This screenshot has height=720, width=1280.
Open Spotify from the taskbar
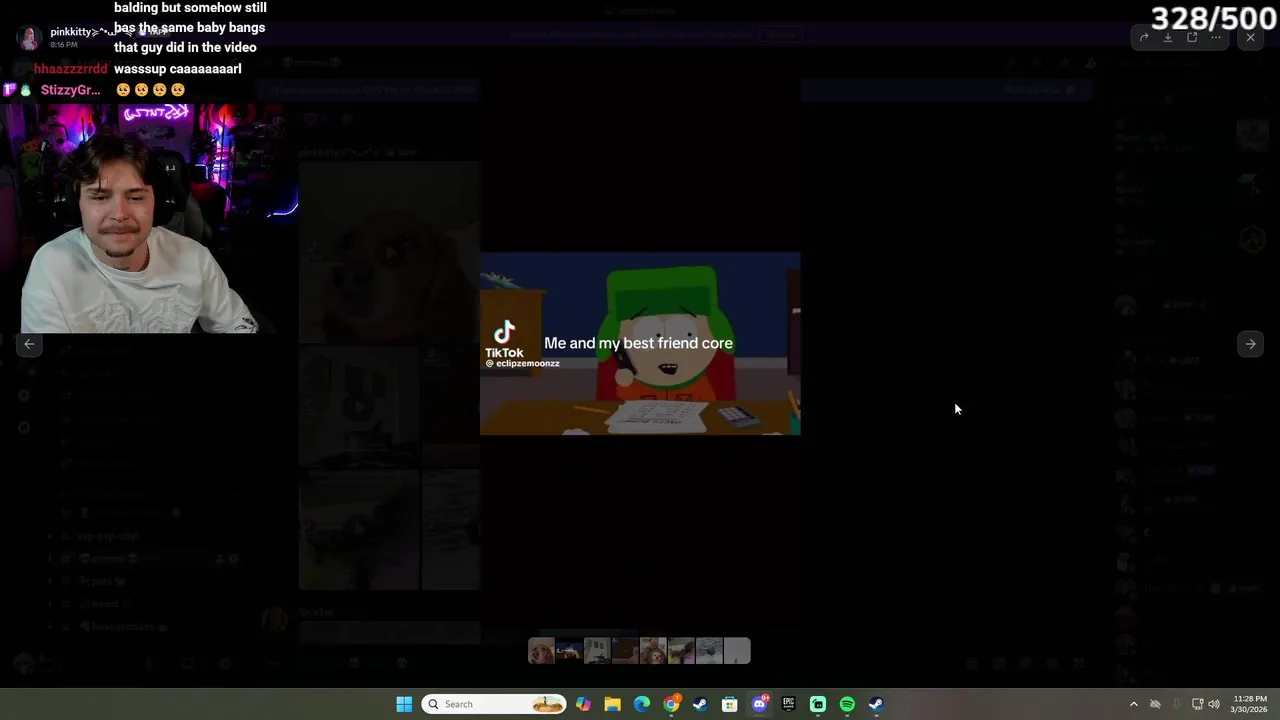point(847,704)
